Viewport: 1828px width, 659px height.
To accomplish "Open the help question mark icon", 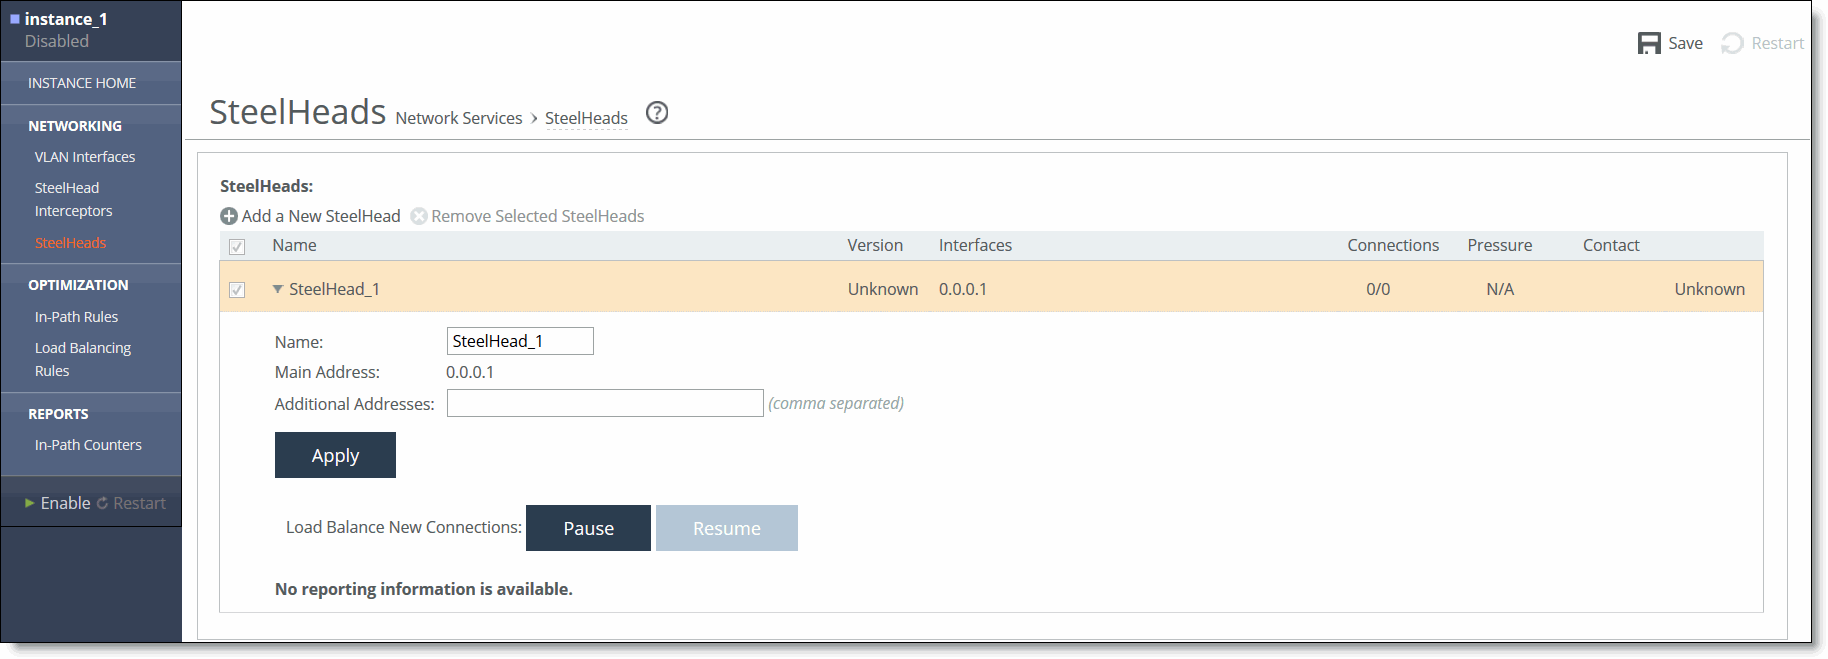I will (657, 113).
